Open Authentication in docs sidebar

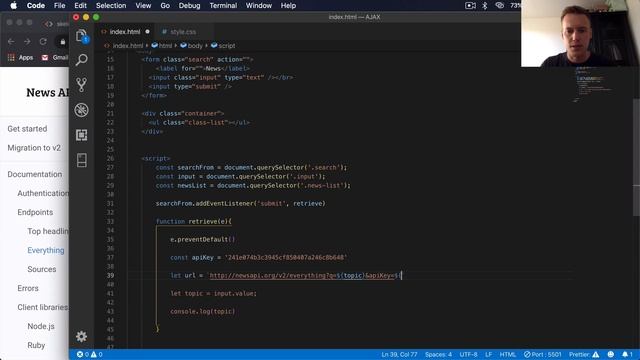point(43,193)
